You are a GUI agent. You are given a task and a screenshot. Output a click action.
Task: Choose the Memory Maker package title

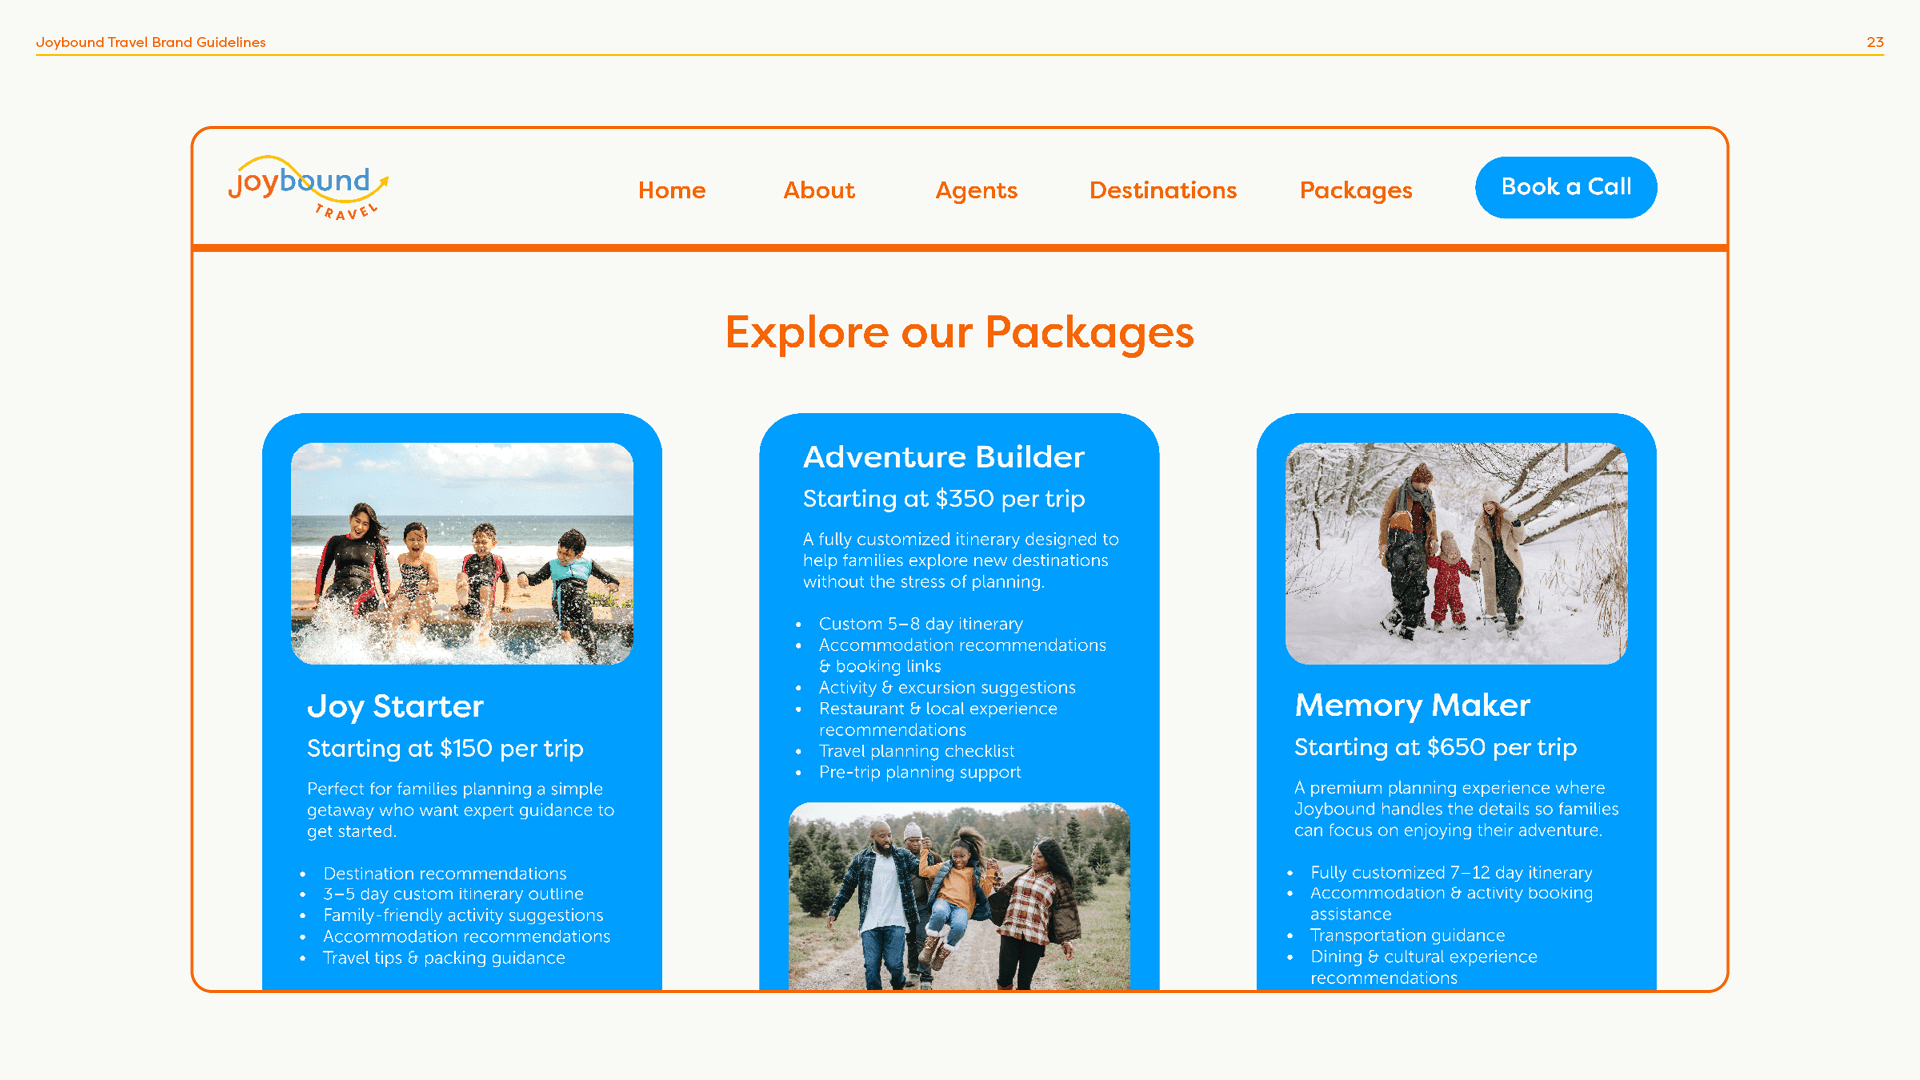point(1412,705)
